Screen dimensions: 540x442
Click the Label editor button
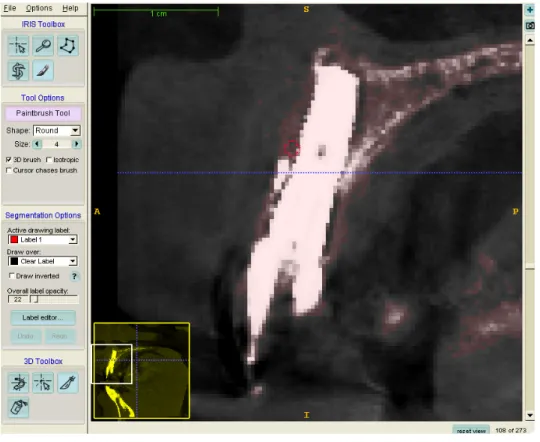click(43, 318)
